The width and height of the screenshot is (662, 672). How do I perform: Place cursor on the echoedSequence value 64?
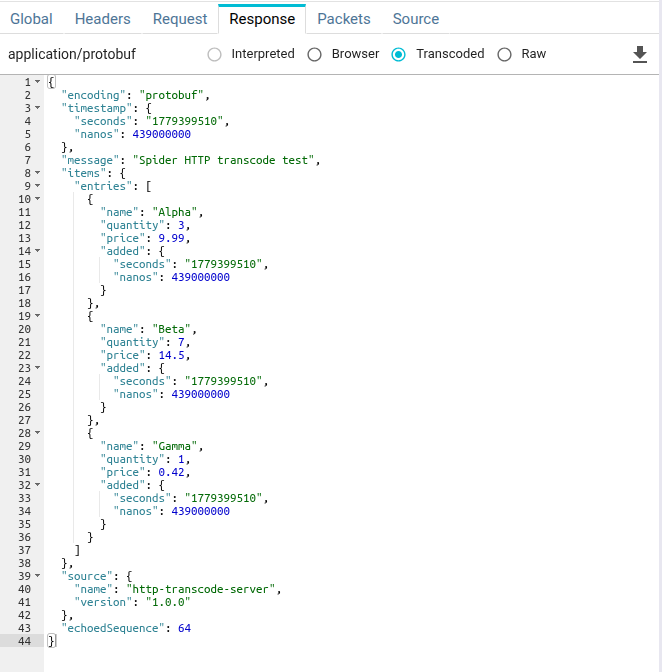click(x=184, y=628)
